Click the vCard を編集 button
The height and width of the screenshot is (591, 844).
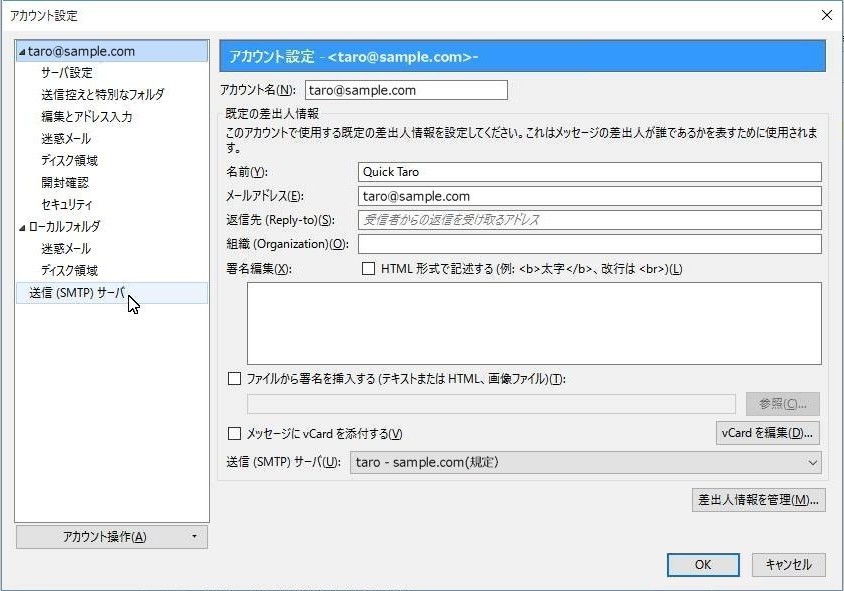click(768, 433)
